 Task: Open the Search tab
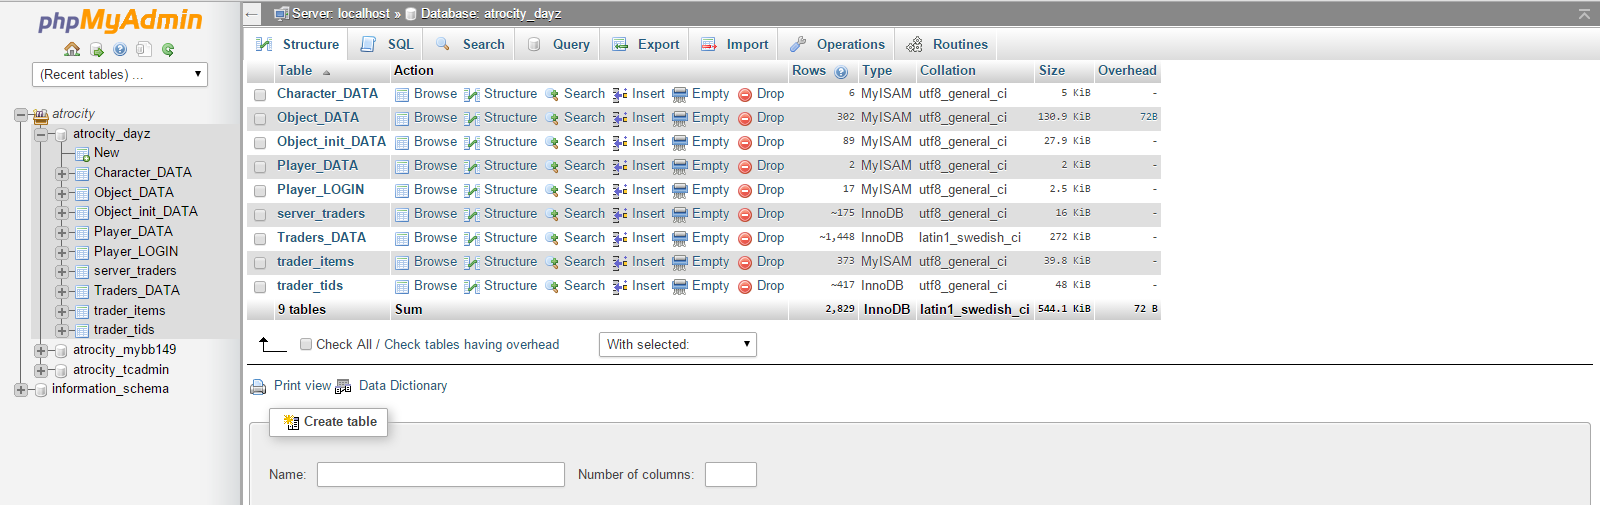[469, 44]
